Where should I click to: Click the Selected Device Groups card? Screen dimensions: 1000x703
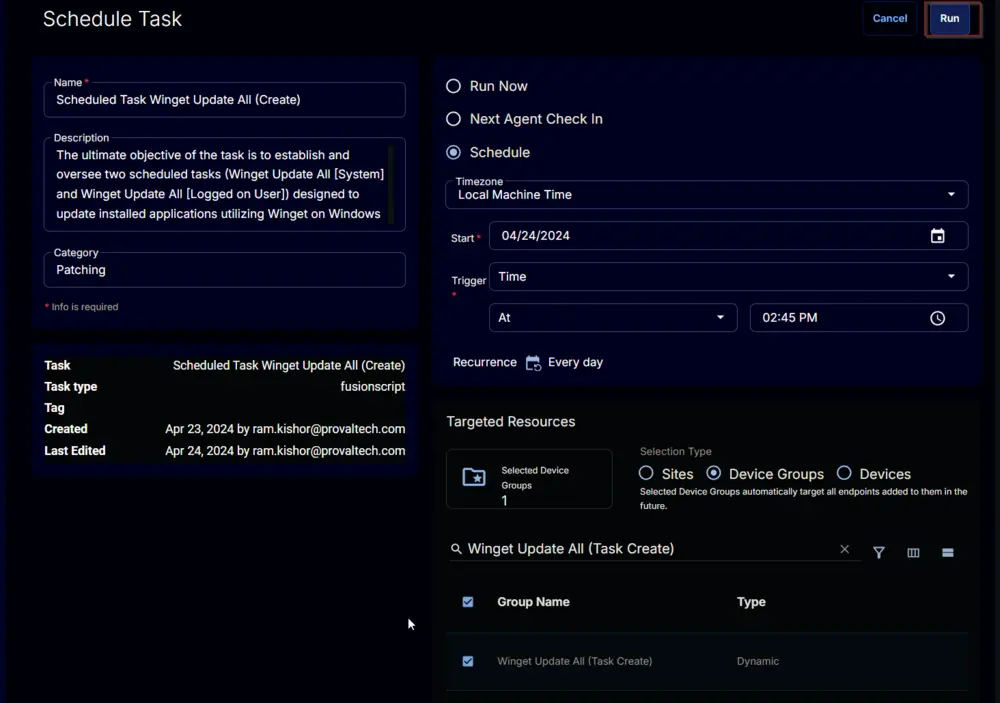coord(529,479)
